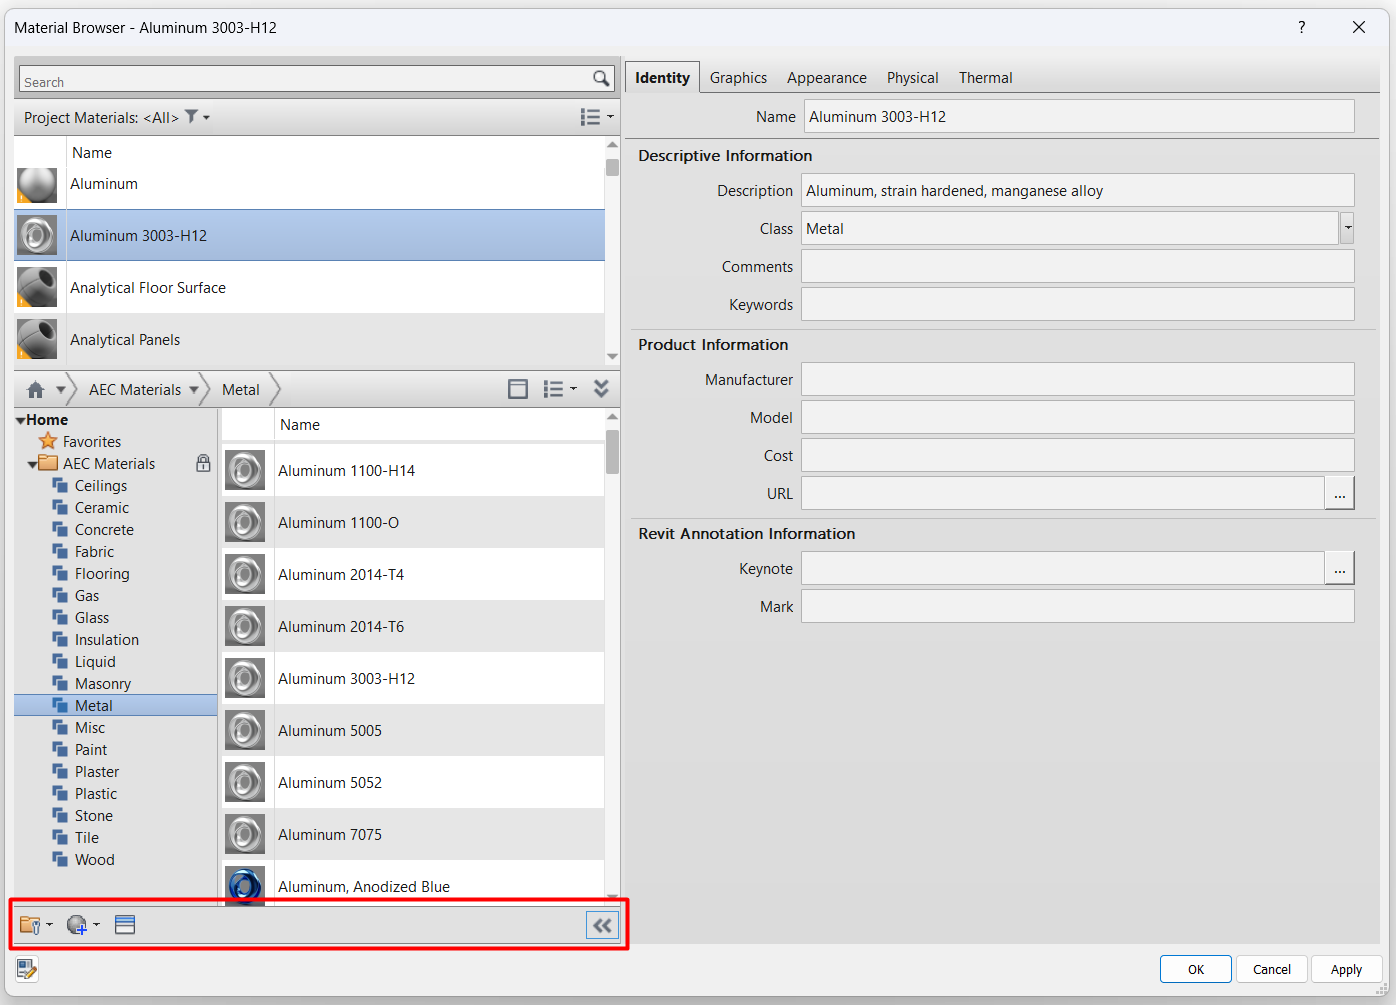The height and width of the screenshot is (1005, 1396).
Task: Click the Mark input field
Action: (x=1077, y=606)
